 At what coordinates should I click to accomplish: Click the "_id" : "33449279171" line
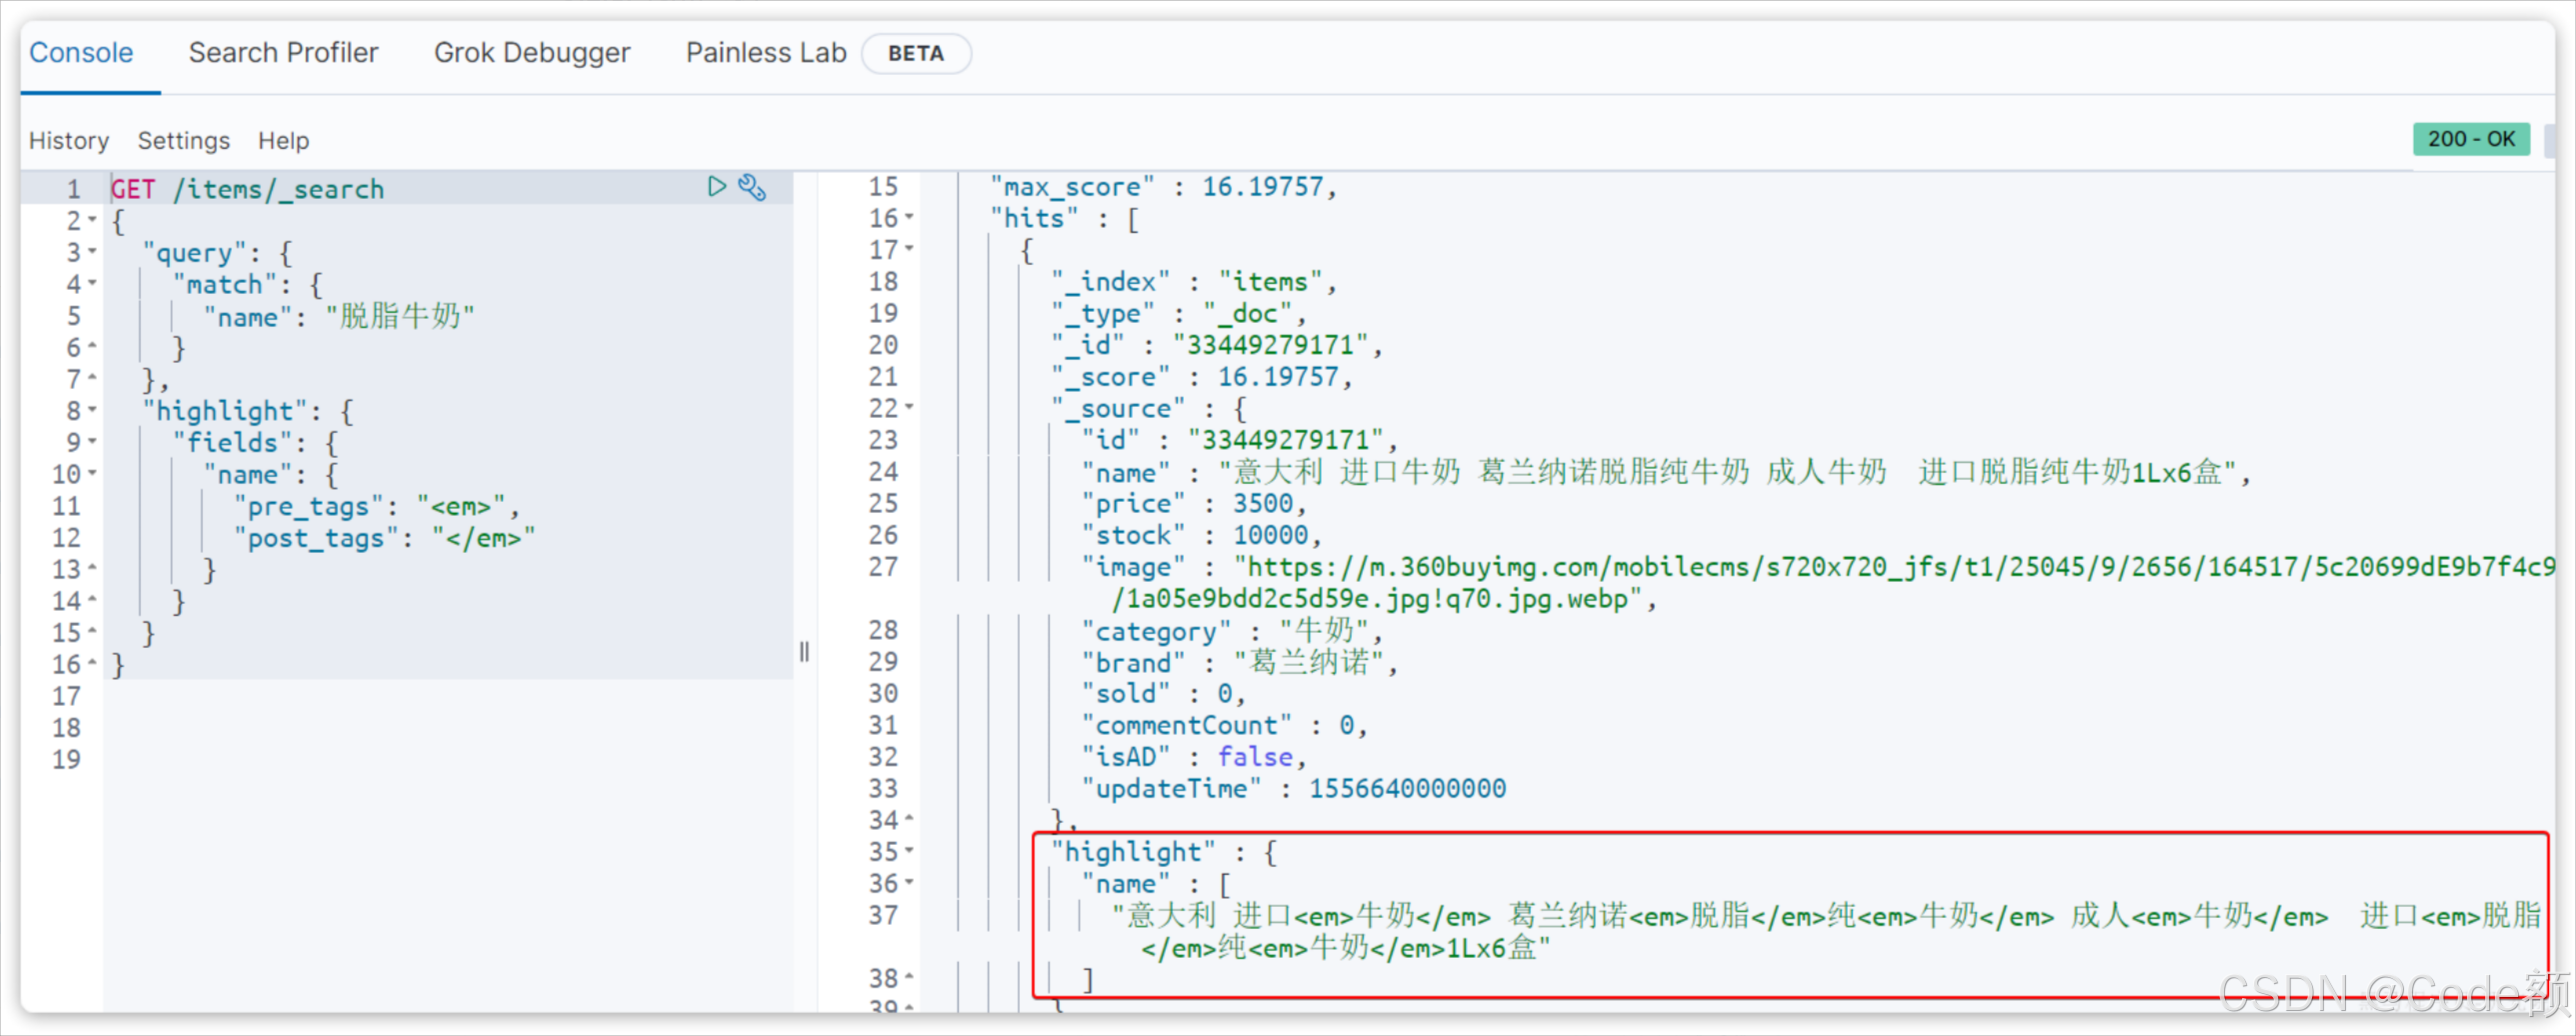point(1216,345)
